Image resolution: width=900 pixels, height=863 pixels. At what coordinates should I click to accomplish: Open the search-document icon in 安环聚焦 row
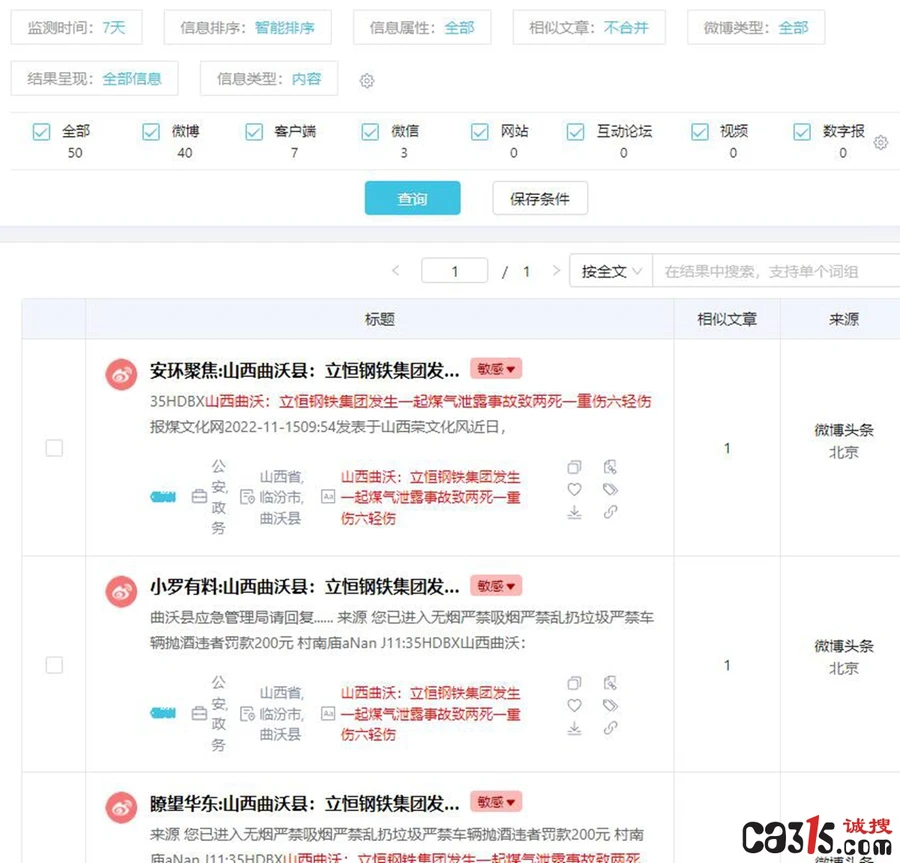point(610,467)
